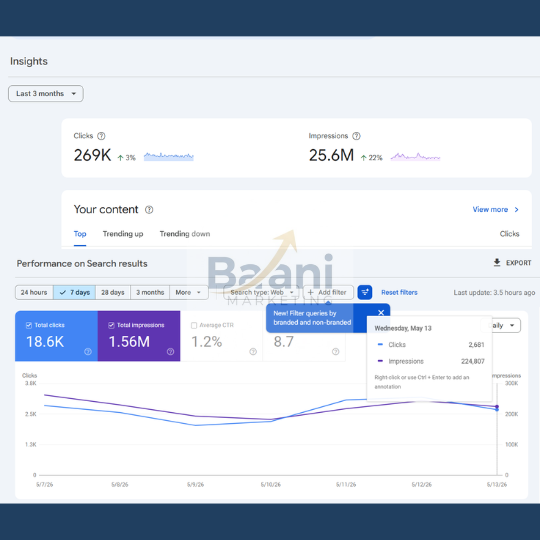540x540 pixels.
Task: Click the Total impressions 1.56M card
Action: point(139,336)
